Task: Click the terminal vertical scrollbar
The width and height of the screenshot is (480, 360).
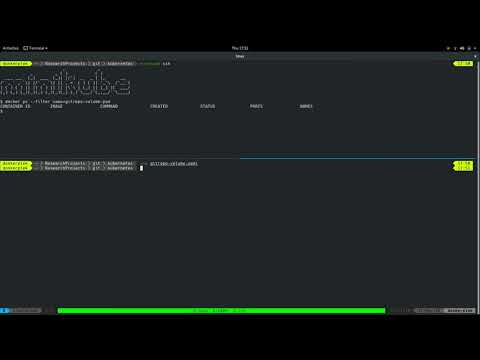Action: [478, 187]
